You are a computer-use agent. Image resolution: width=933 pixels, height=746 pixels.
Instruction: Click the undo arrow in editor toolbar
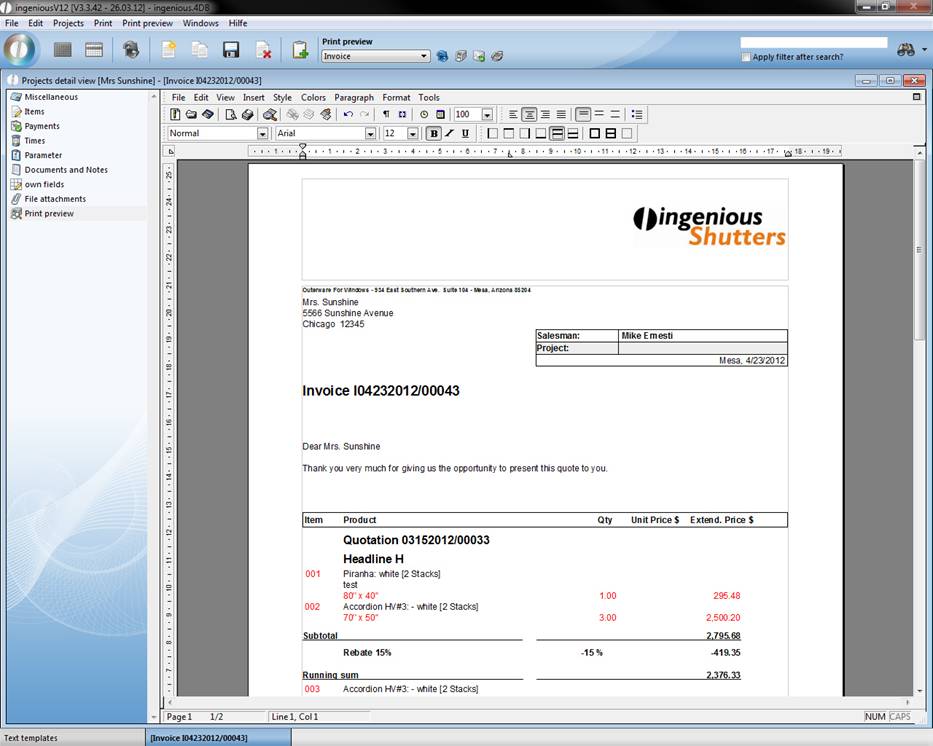[x=348, y=115]
